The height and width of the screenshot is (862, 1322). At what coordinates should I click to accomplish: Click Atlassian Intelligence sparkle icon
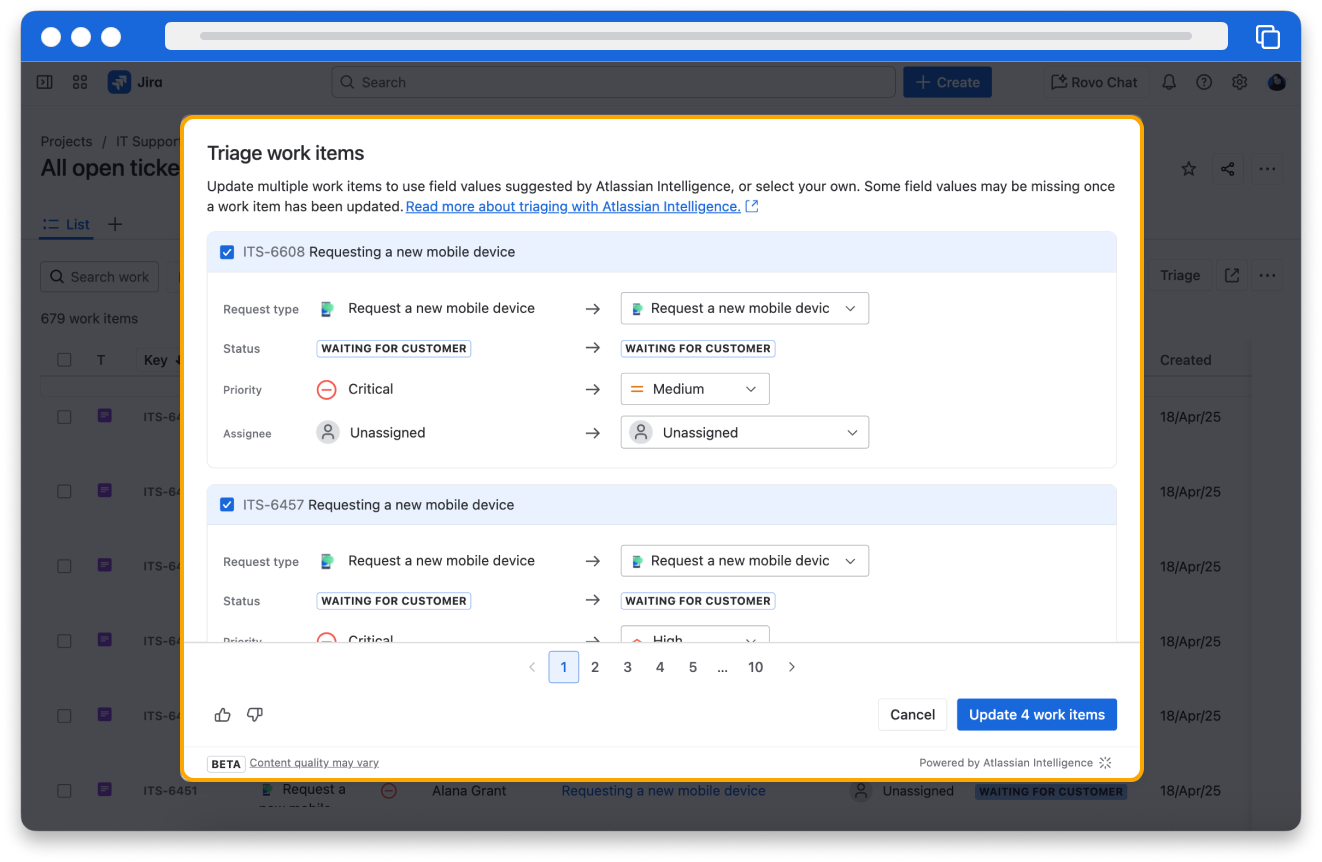pyautogui.click(x=1105, y=762)
